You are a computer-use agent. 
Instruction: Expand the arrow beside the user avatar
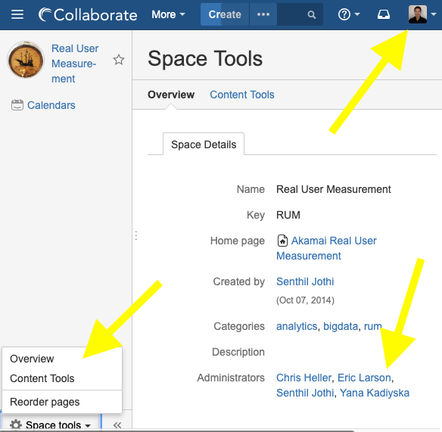(433, 15)
